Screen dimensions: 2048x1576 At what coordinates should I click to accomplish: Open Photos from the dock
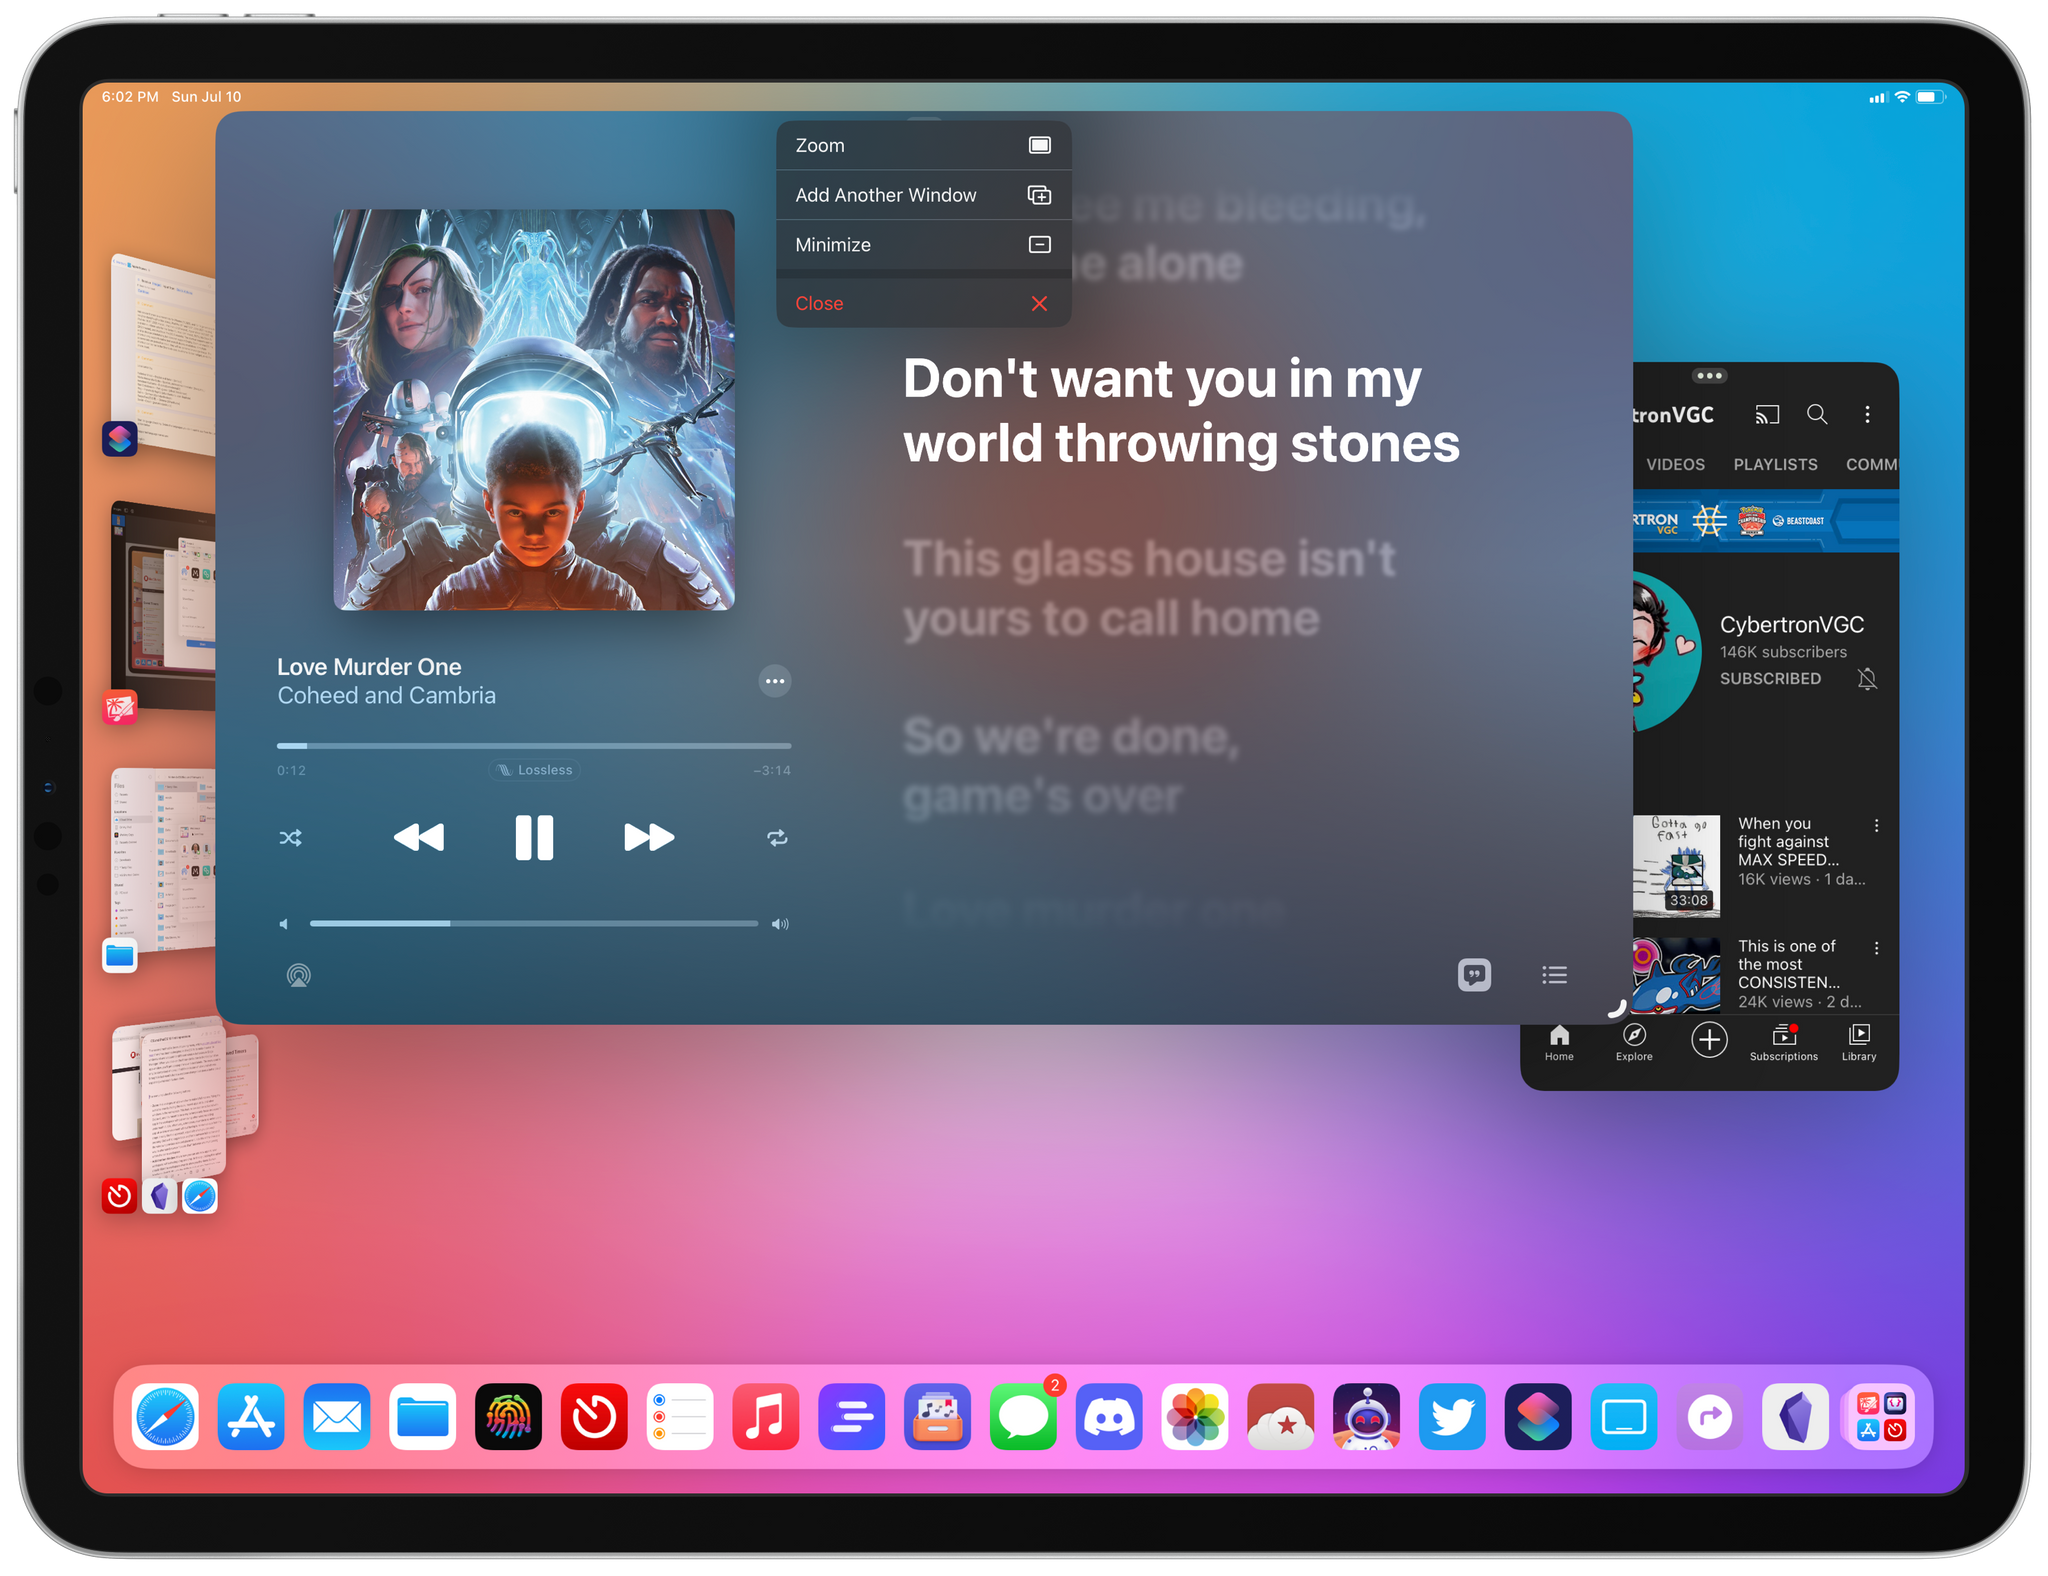pos(1195,1416)
